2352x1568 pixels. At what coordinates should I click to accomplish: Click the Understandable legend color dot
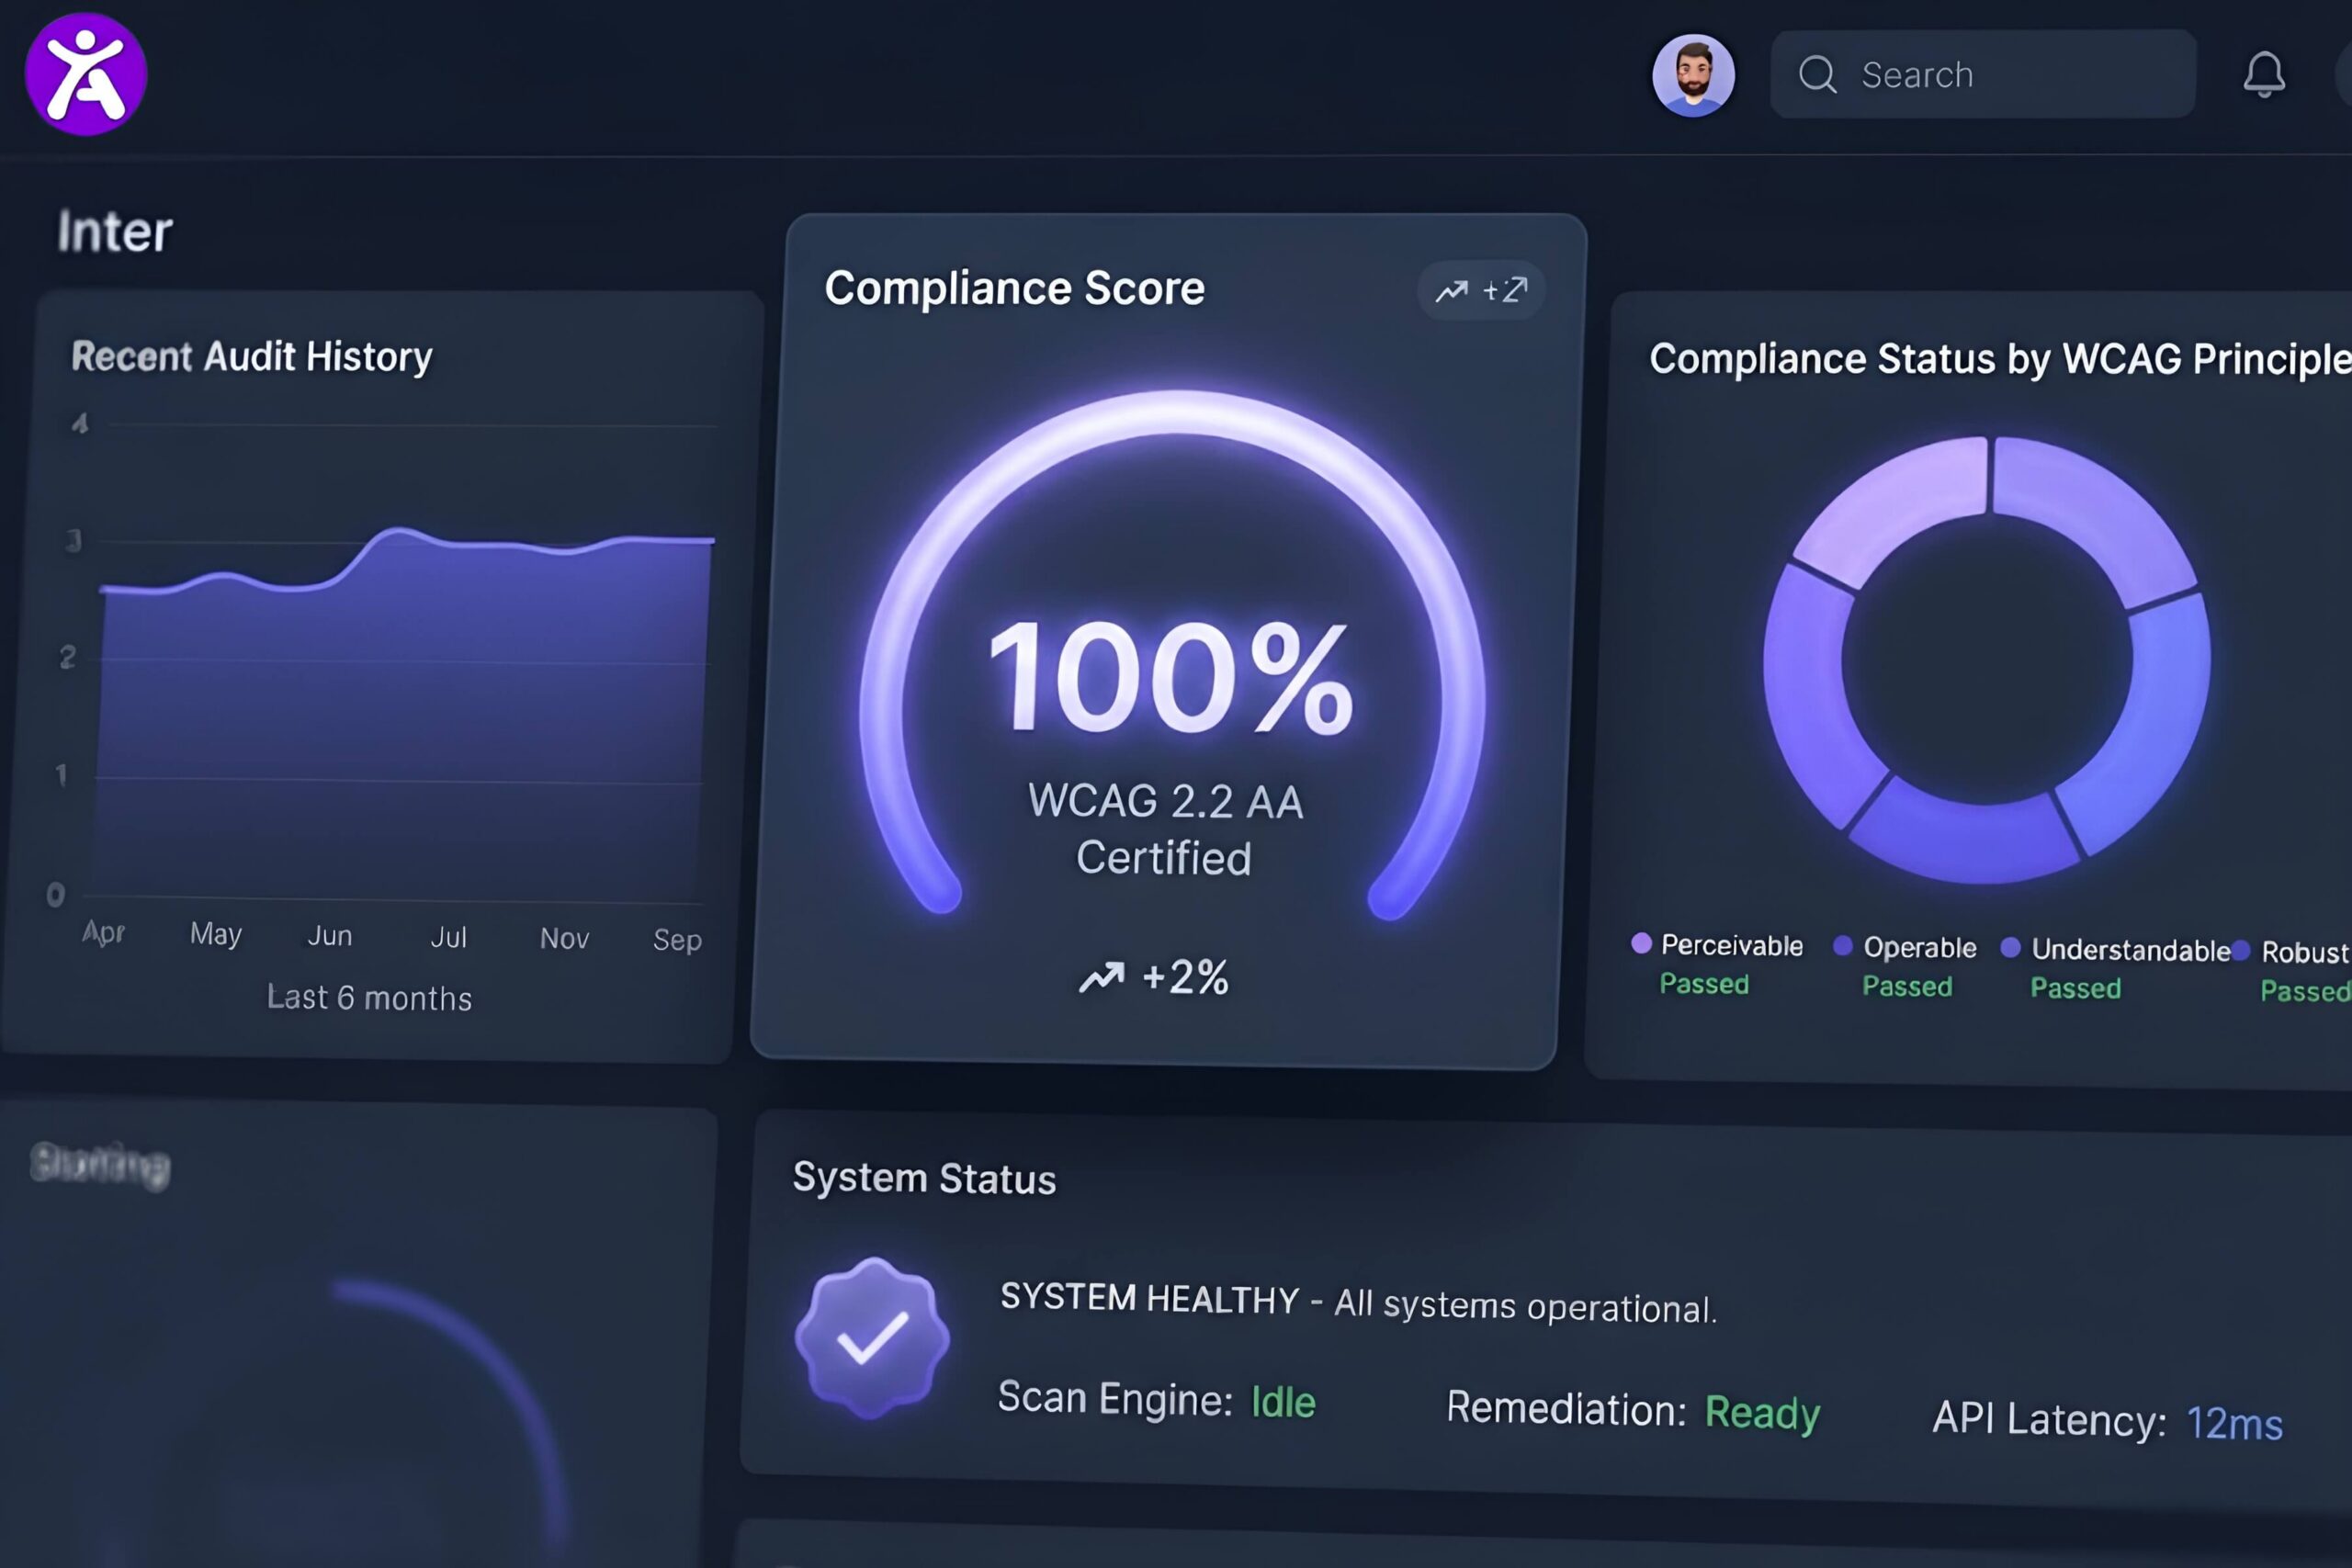tap(2011, 948)
